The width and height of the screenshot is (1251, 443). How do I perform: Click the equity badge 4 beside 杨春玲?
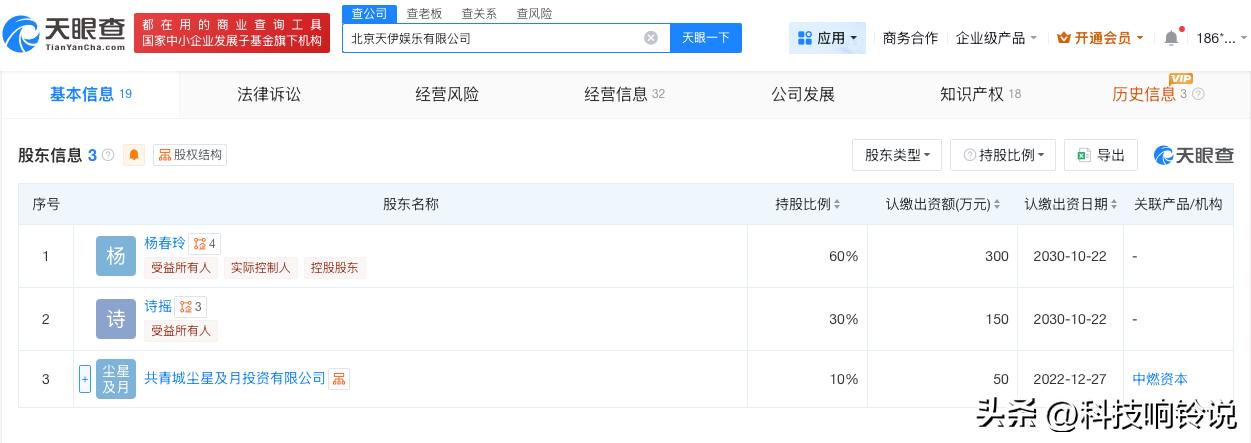tap(205, 243)
